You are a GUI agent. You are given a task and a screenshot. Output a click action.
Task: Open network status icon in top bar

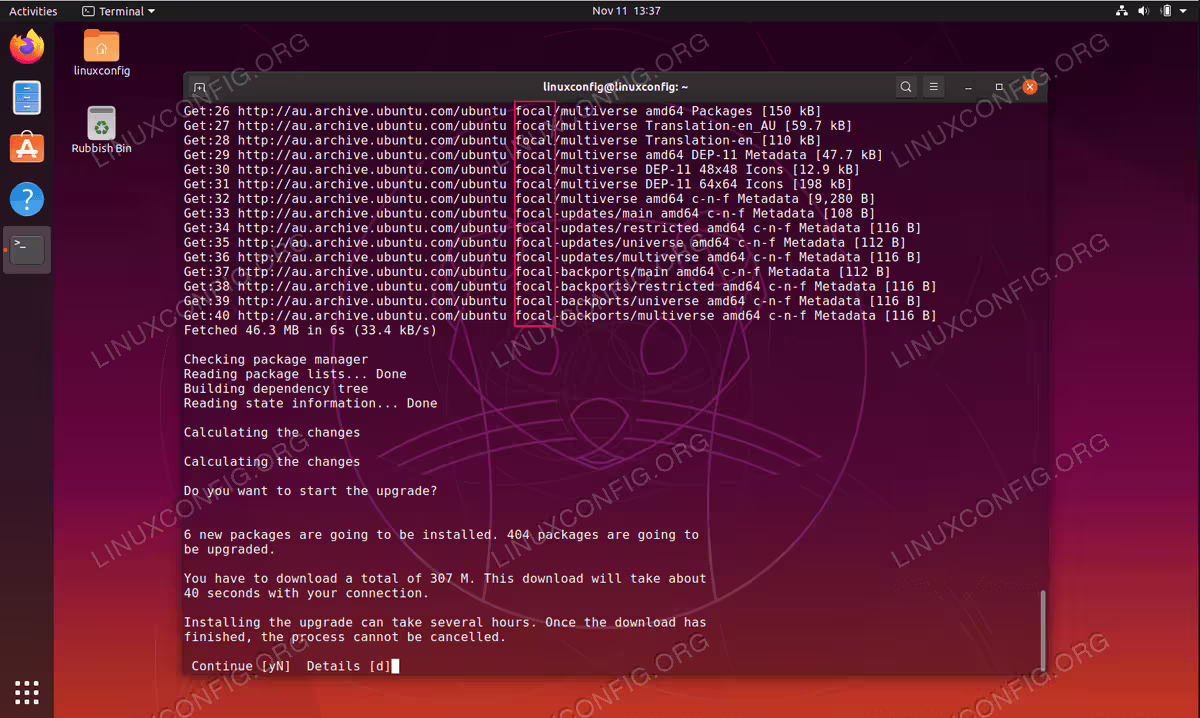[1121, 11]
